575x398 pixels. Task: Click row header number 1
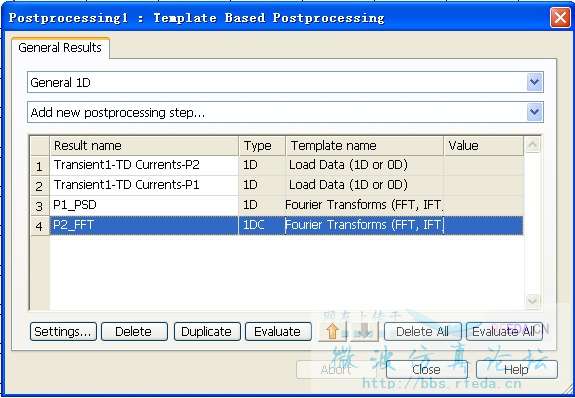coord(39,166)
